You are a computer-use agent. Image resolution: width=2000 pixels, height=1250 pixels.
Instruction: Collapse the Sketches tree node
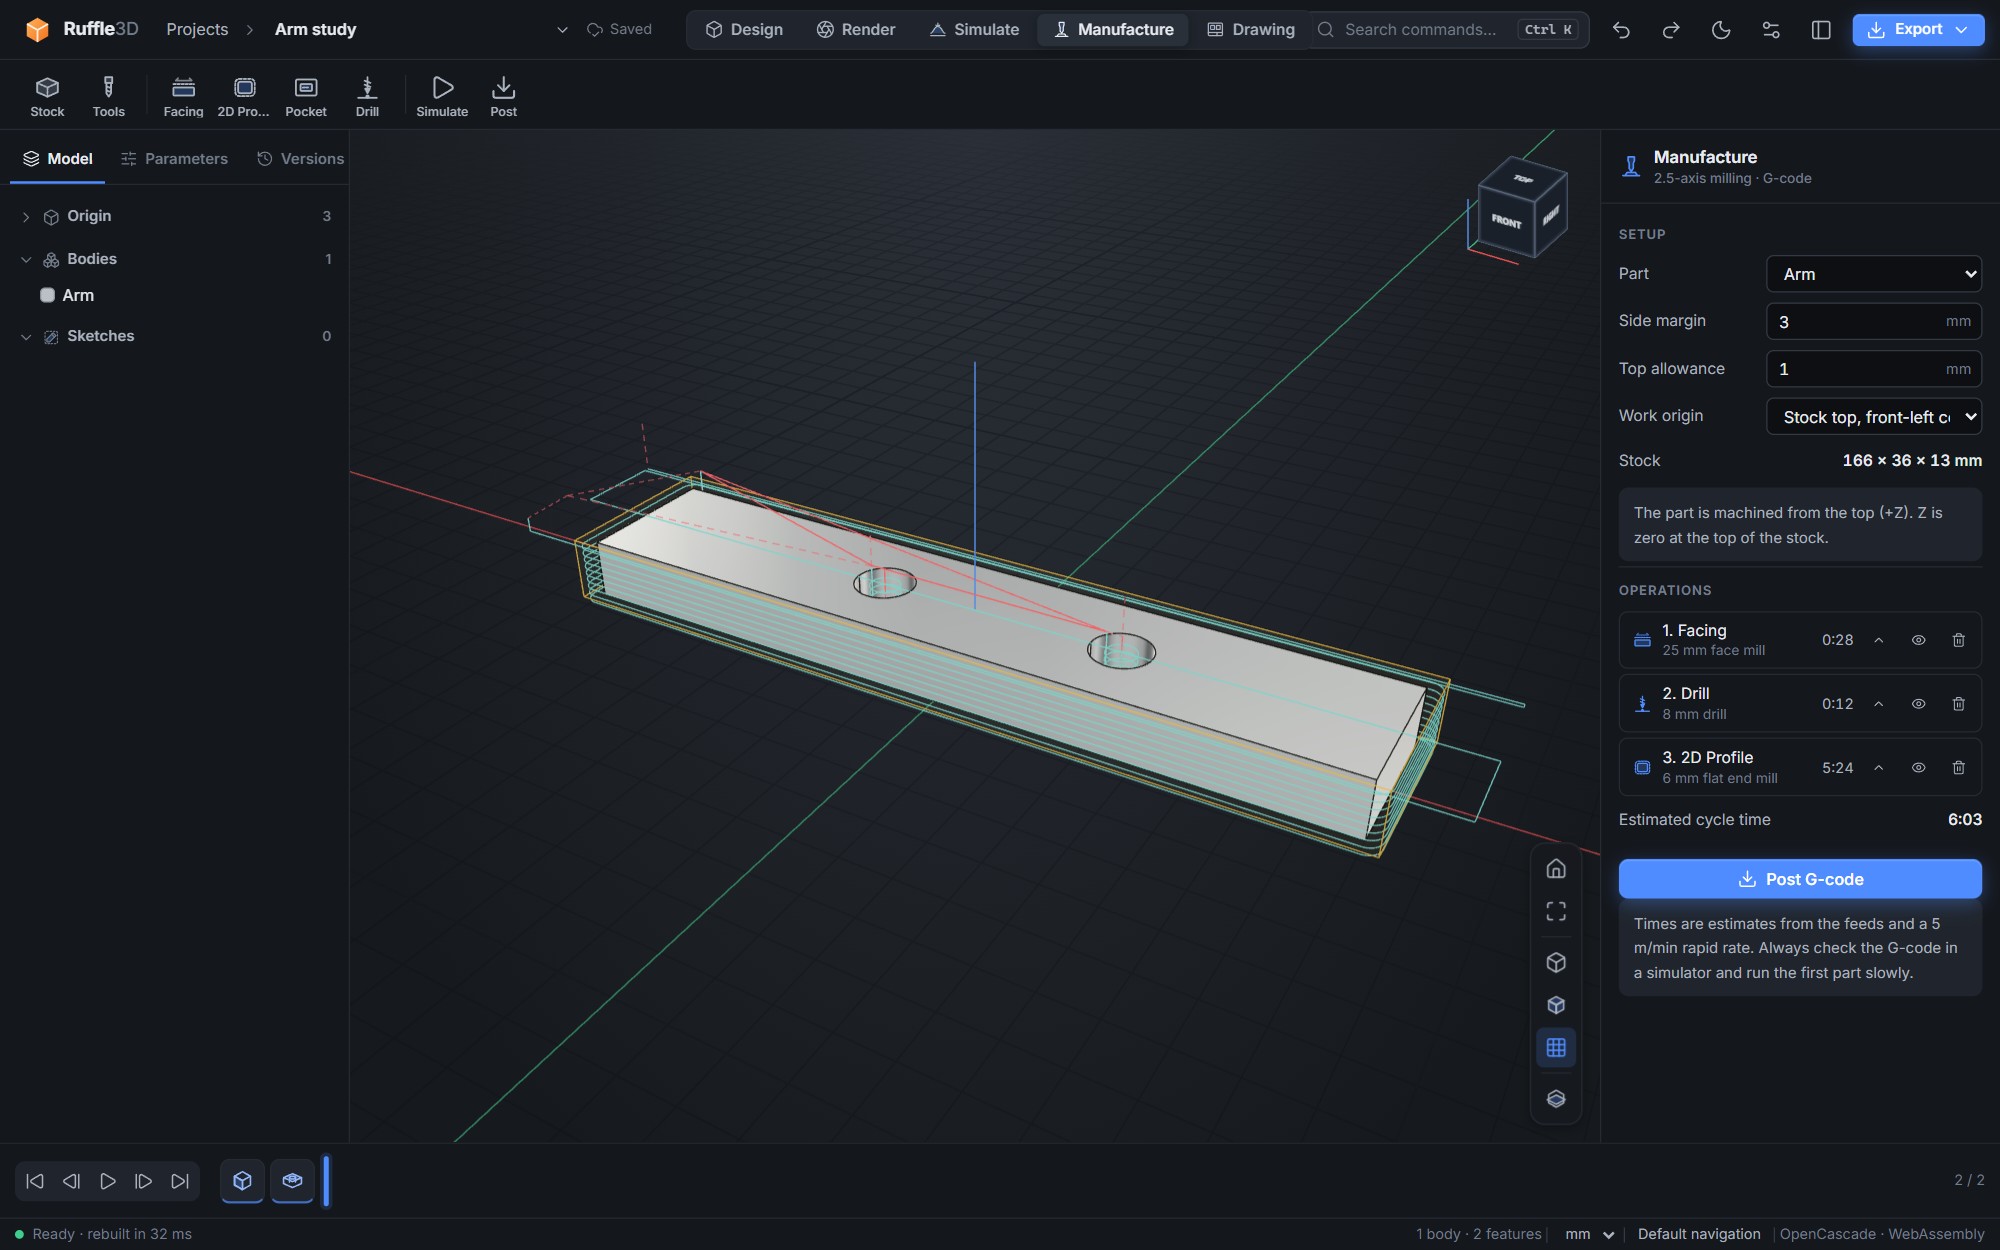(x=26, y=337)
